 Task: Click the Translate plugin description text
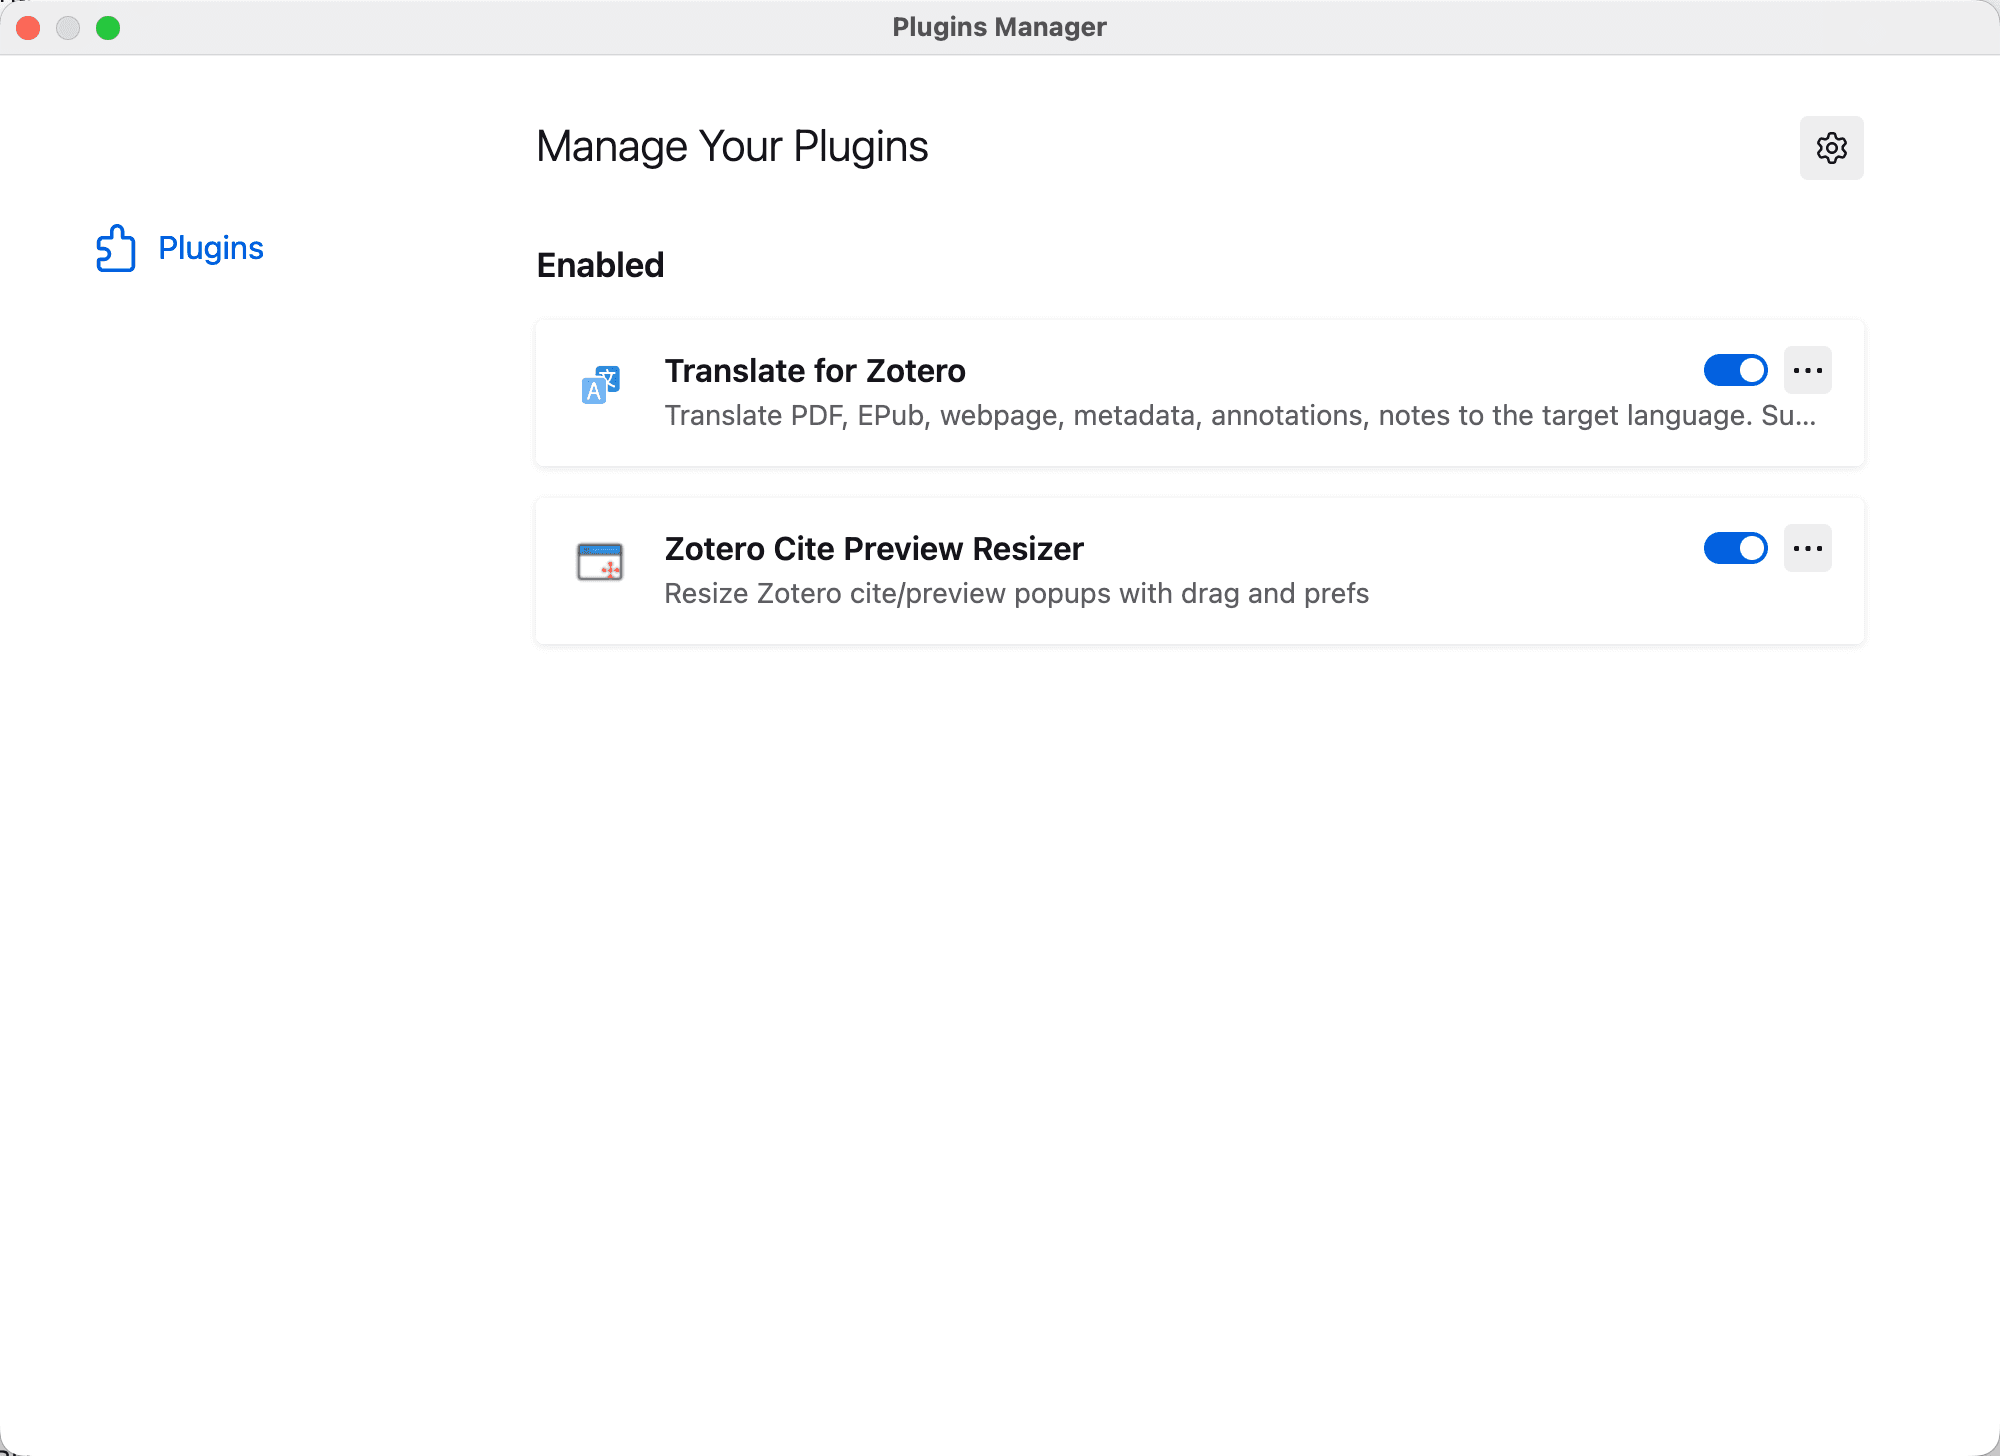(1240, 416)
